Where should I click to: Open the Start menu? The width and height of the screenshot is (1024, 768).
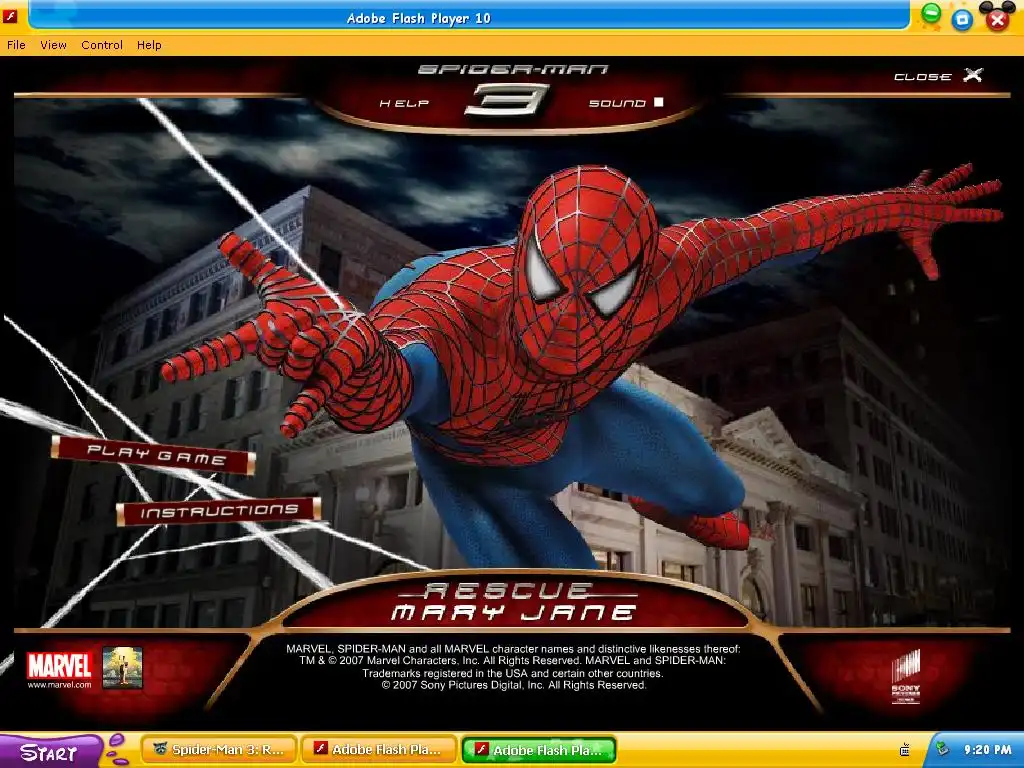tap(49, 752)
